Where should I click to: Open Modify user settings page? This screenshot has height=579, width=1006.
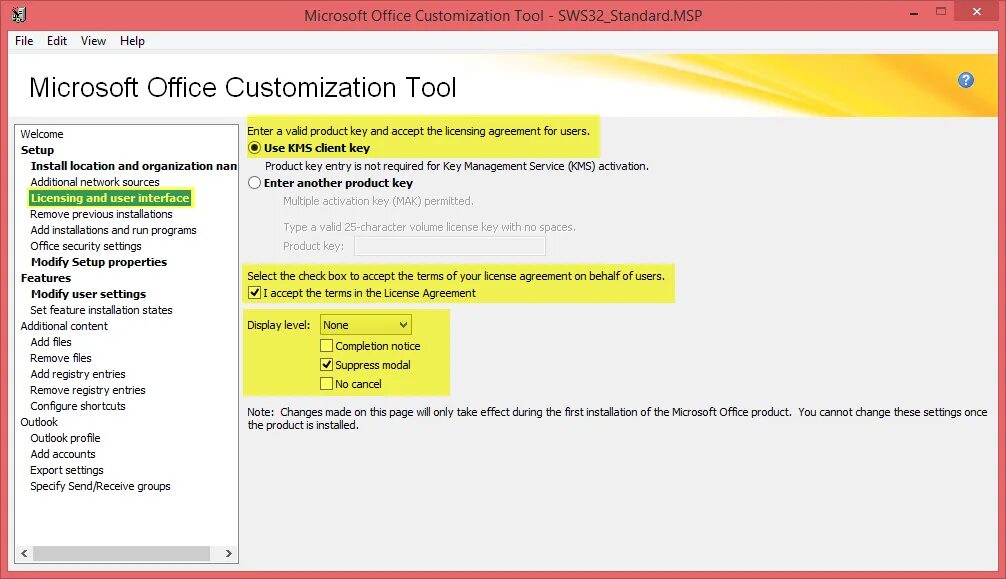tap(89, 294)
